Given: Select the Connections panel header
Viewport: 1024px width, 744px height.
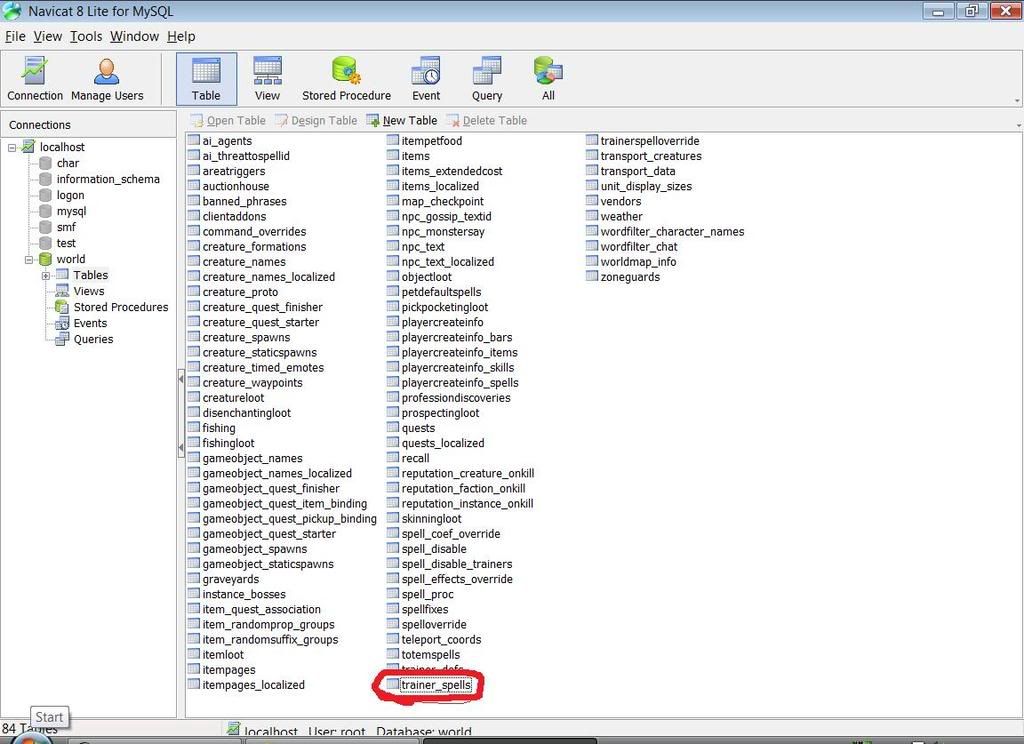Looking at the screenshot, I should click(88, 125).
